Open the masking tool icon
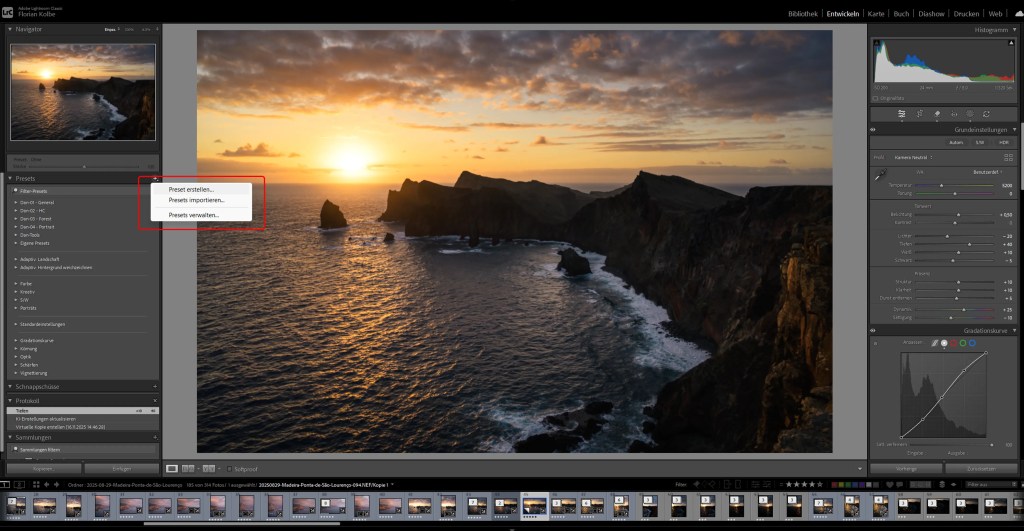The height and width of the screenshot is (531, 1024). [x=970, y=114]
